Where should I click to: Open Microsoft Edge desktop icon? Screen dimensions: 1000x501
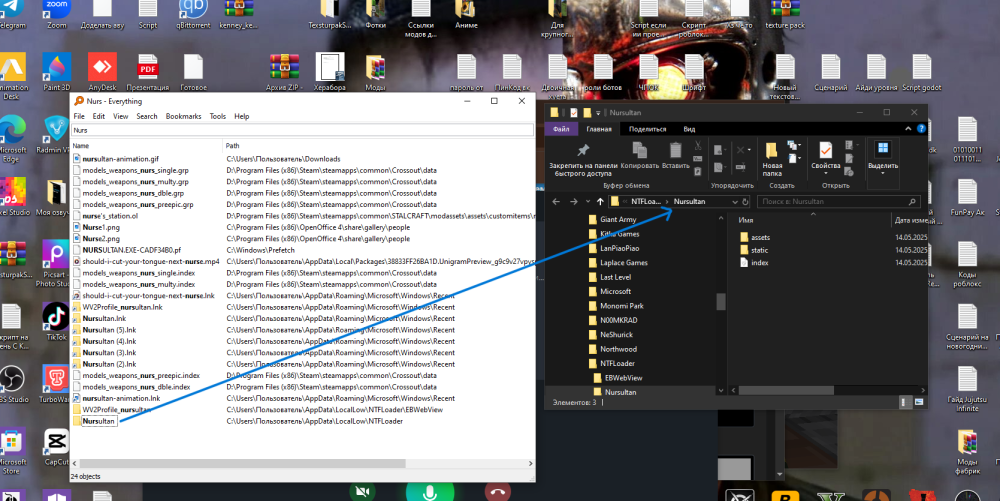(x=11, y=129)
